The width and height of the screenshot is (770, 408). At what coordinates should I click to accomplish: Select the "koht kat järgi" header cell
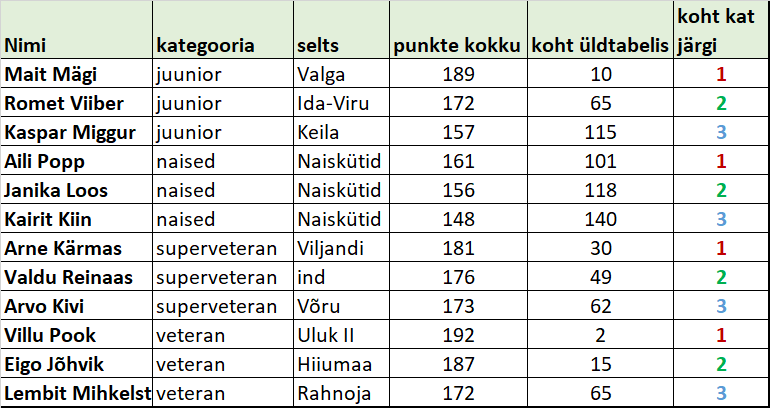tap(719, 30)
